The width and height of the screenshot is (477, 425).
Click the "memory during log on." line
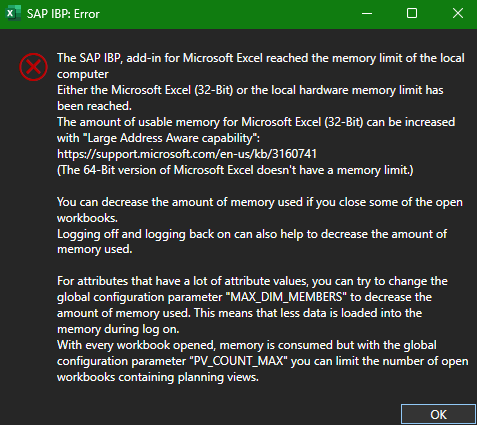pyautogui.click(x=118, y=329)
